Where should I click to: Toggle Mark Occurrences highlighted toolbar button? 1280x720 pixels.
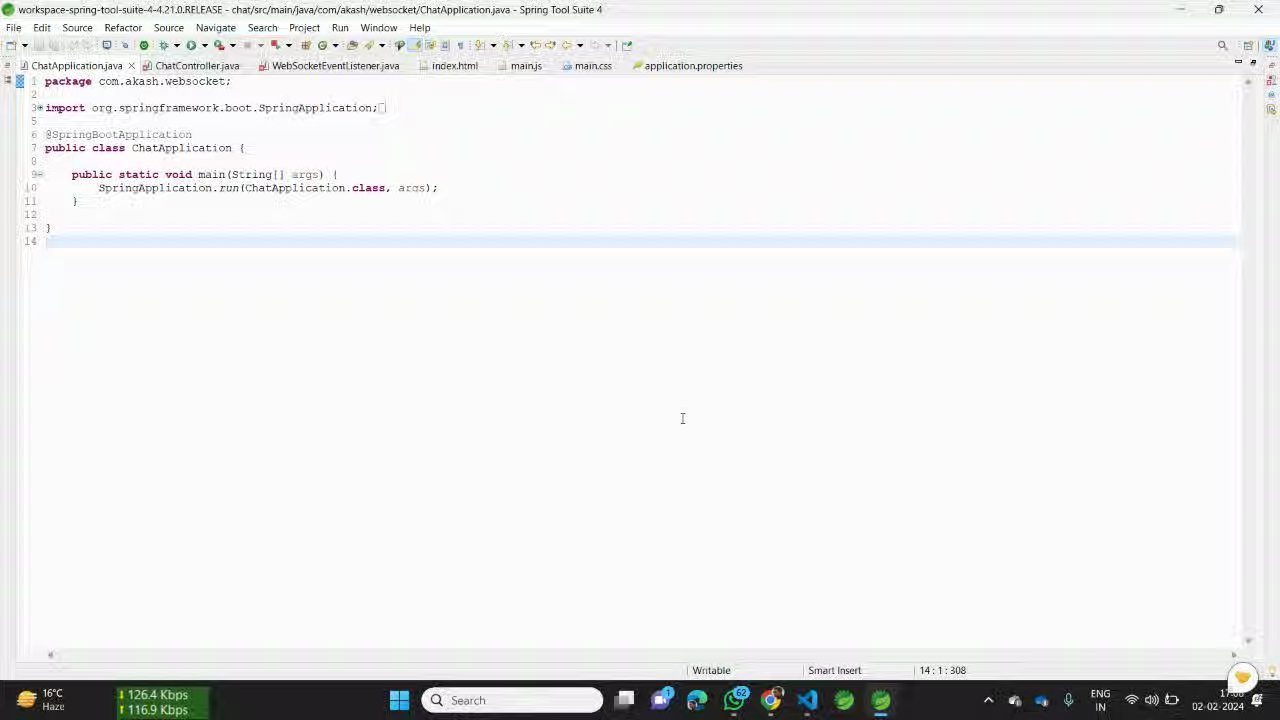click(415, 45)
